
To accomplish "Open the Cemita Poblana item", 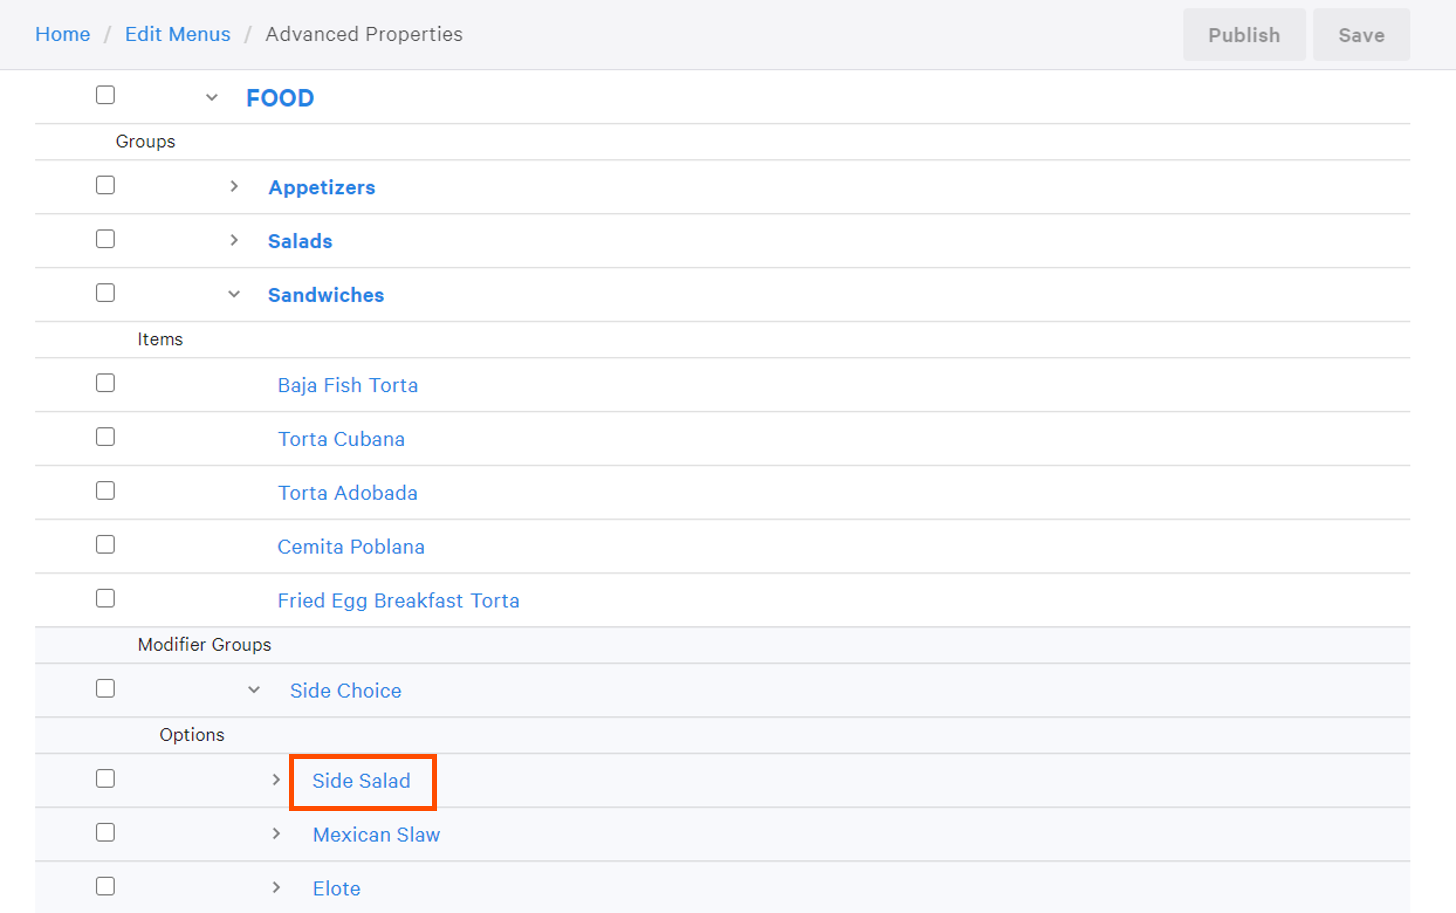I will (351, 547).
